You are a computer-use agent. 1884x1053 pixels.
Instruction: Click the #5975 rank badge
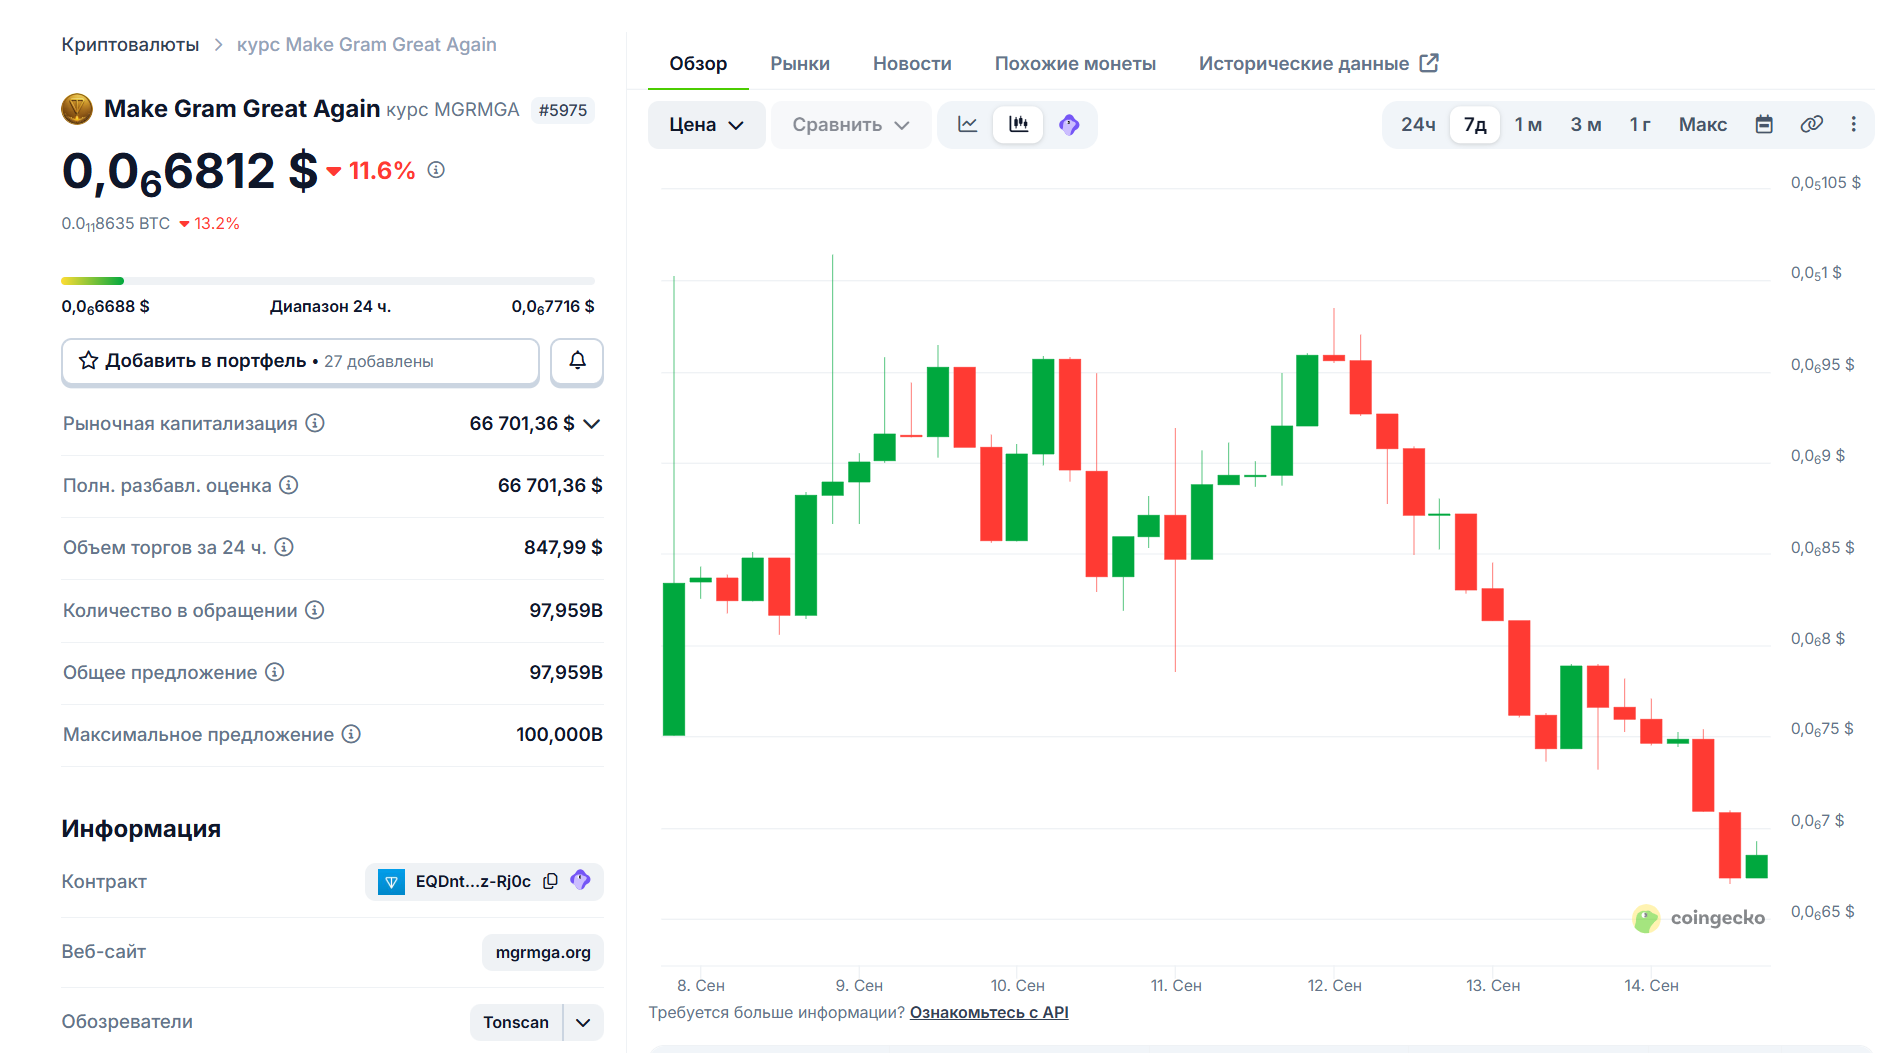point(563,110)
